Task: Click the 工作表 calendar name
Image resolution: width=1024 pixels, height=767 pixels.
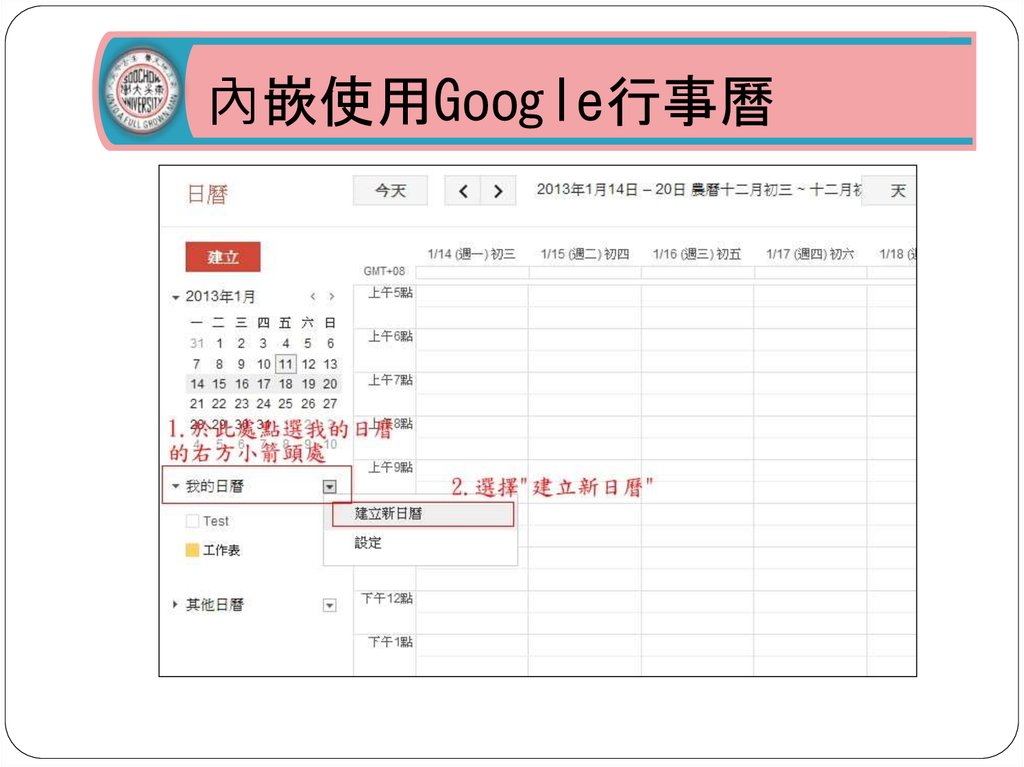Action: tap(221, 550)
